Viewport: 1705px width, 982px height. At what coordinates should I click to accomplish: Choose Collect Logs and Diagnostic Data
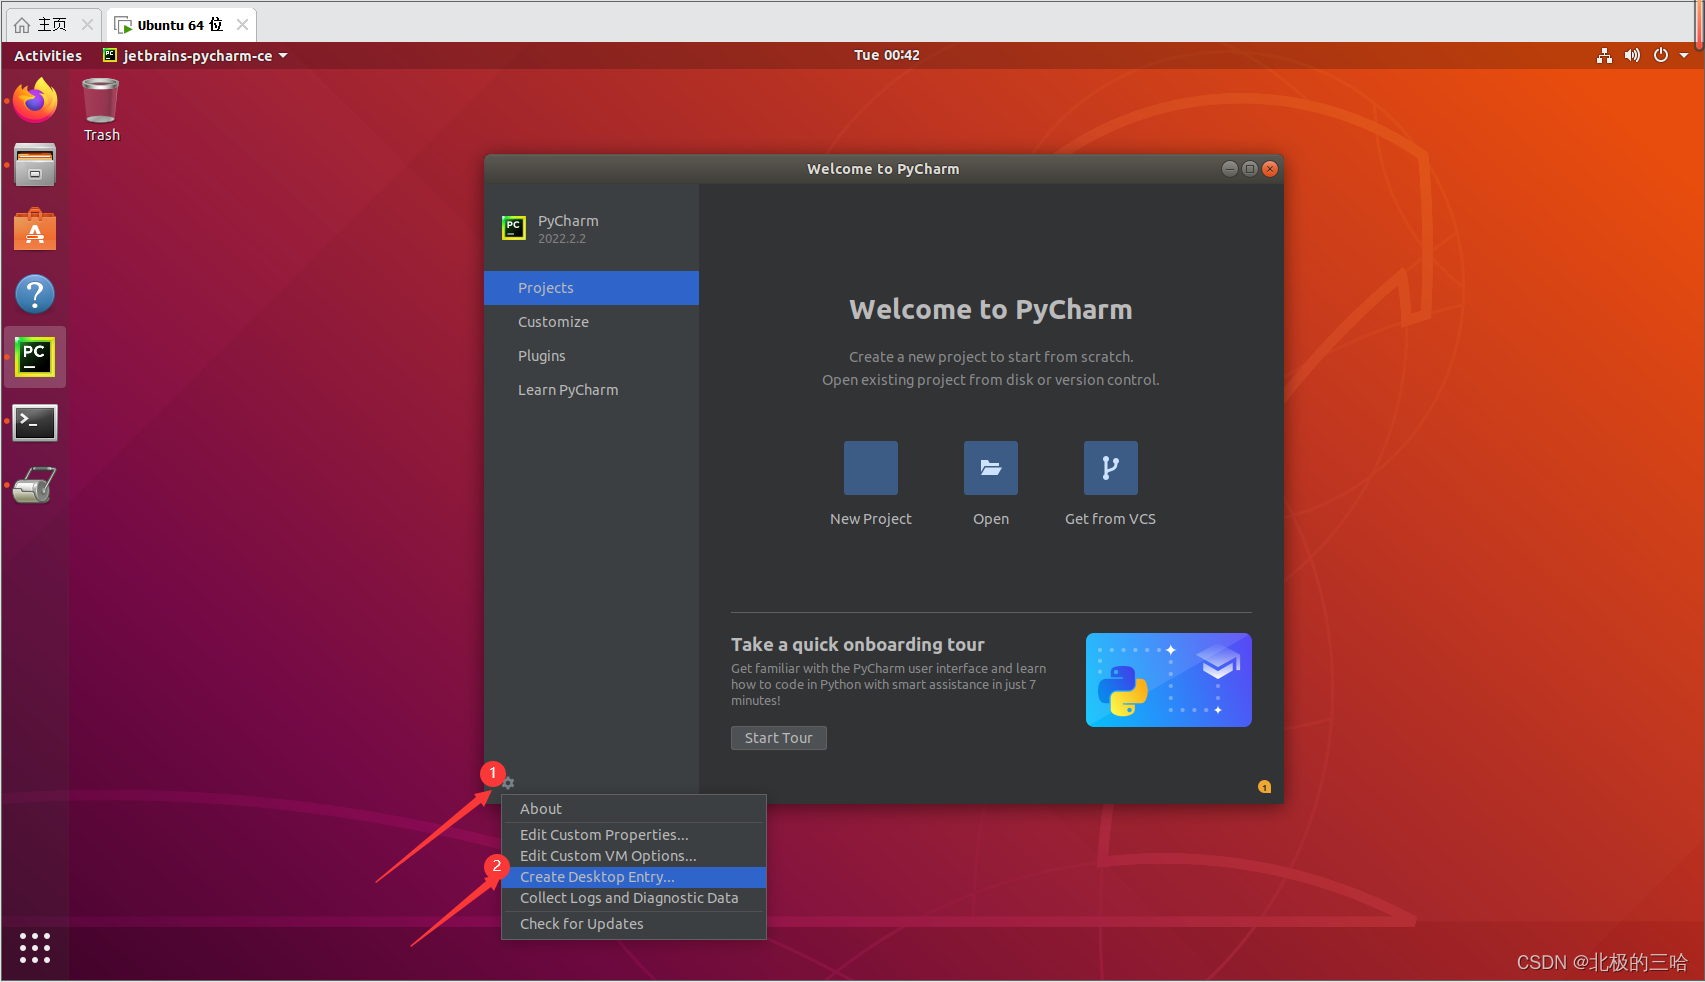tap(634, 898)
